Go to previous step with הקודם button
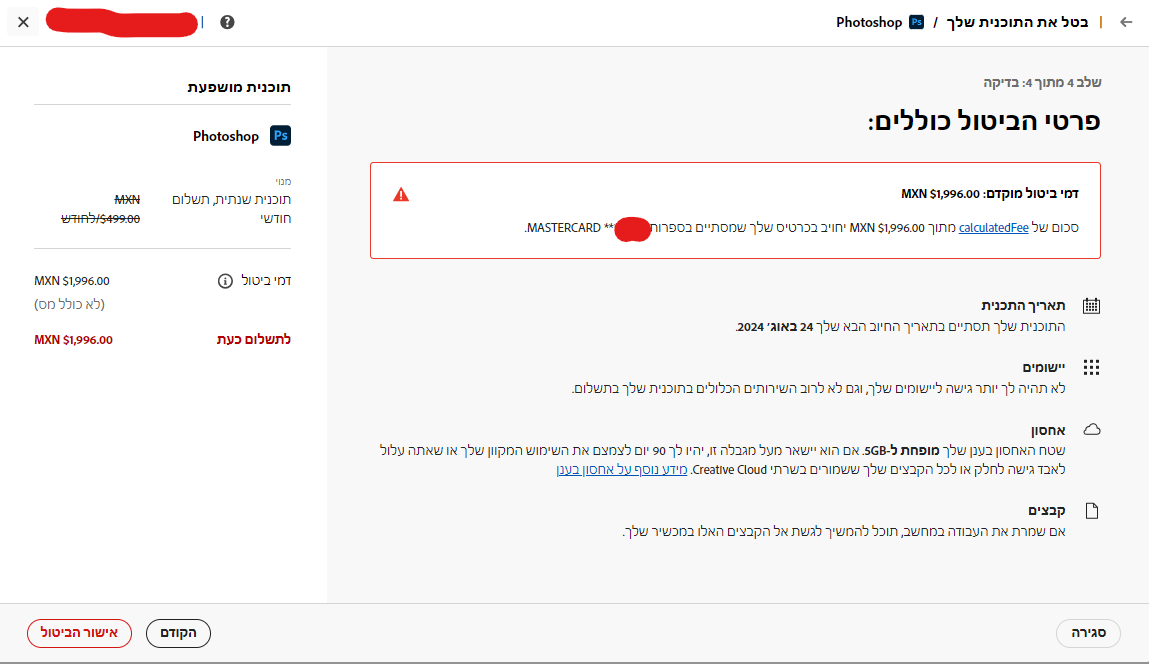 [178, 633]
